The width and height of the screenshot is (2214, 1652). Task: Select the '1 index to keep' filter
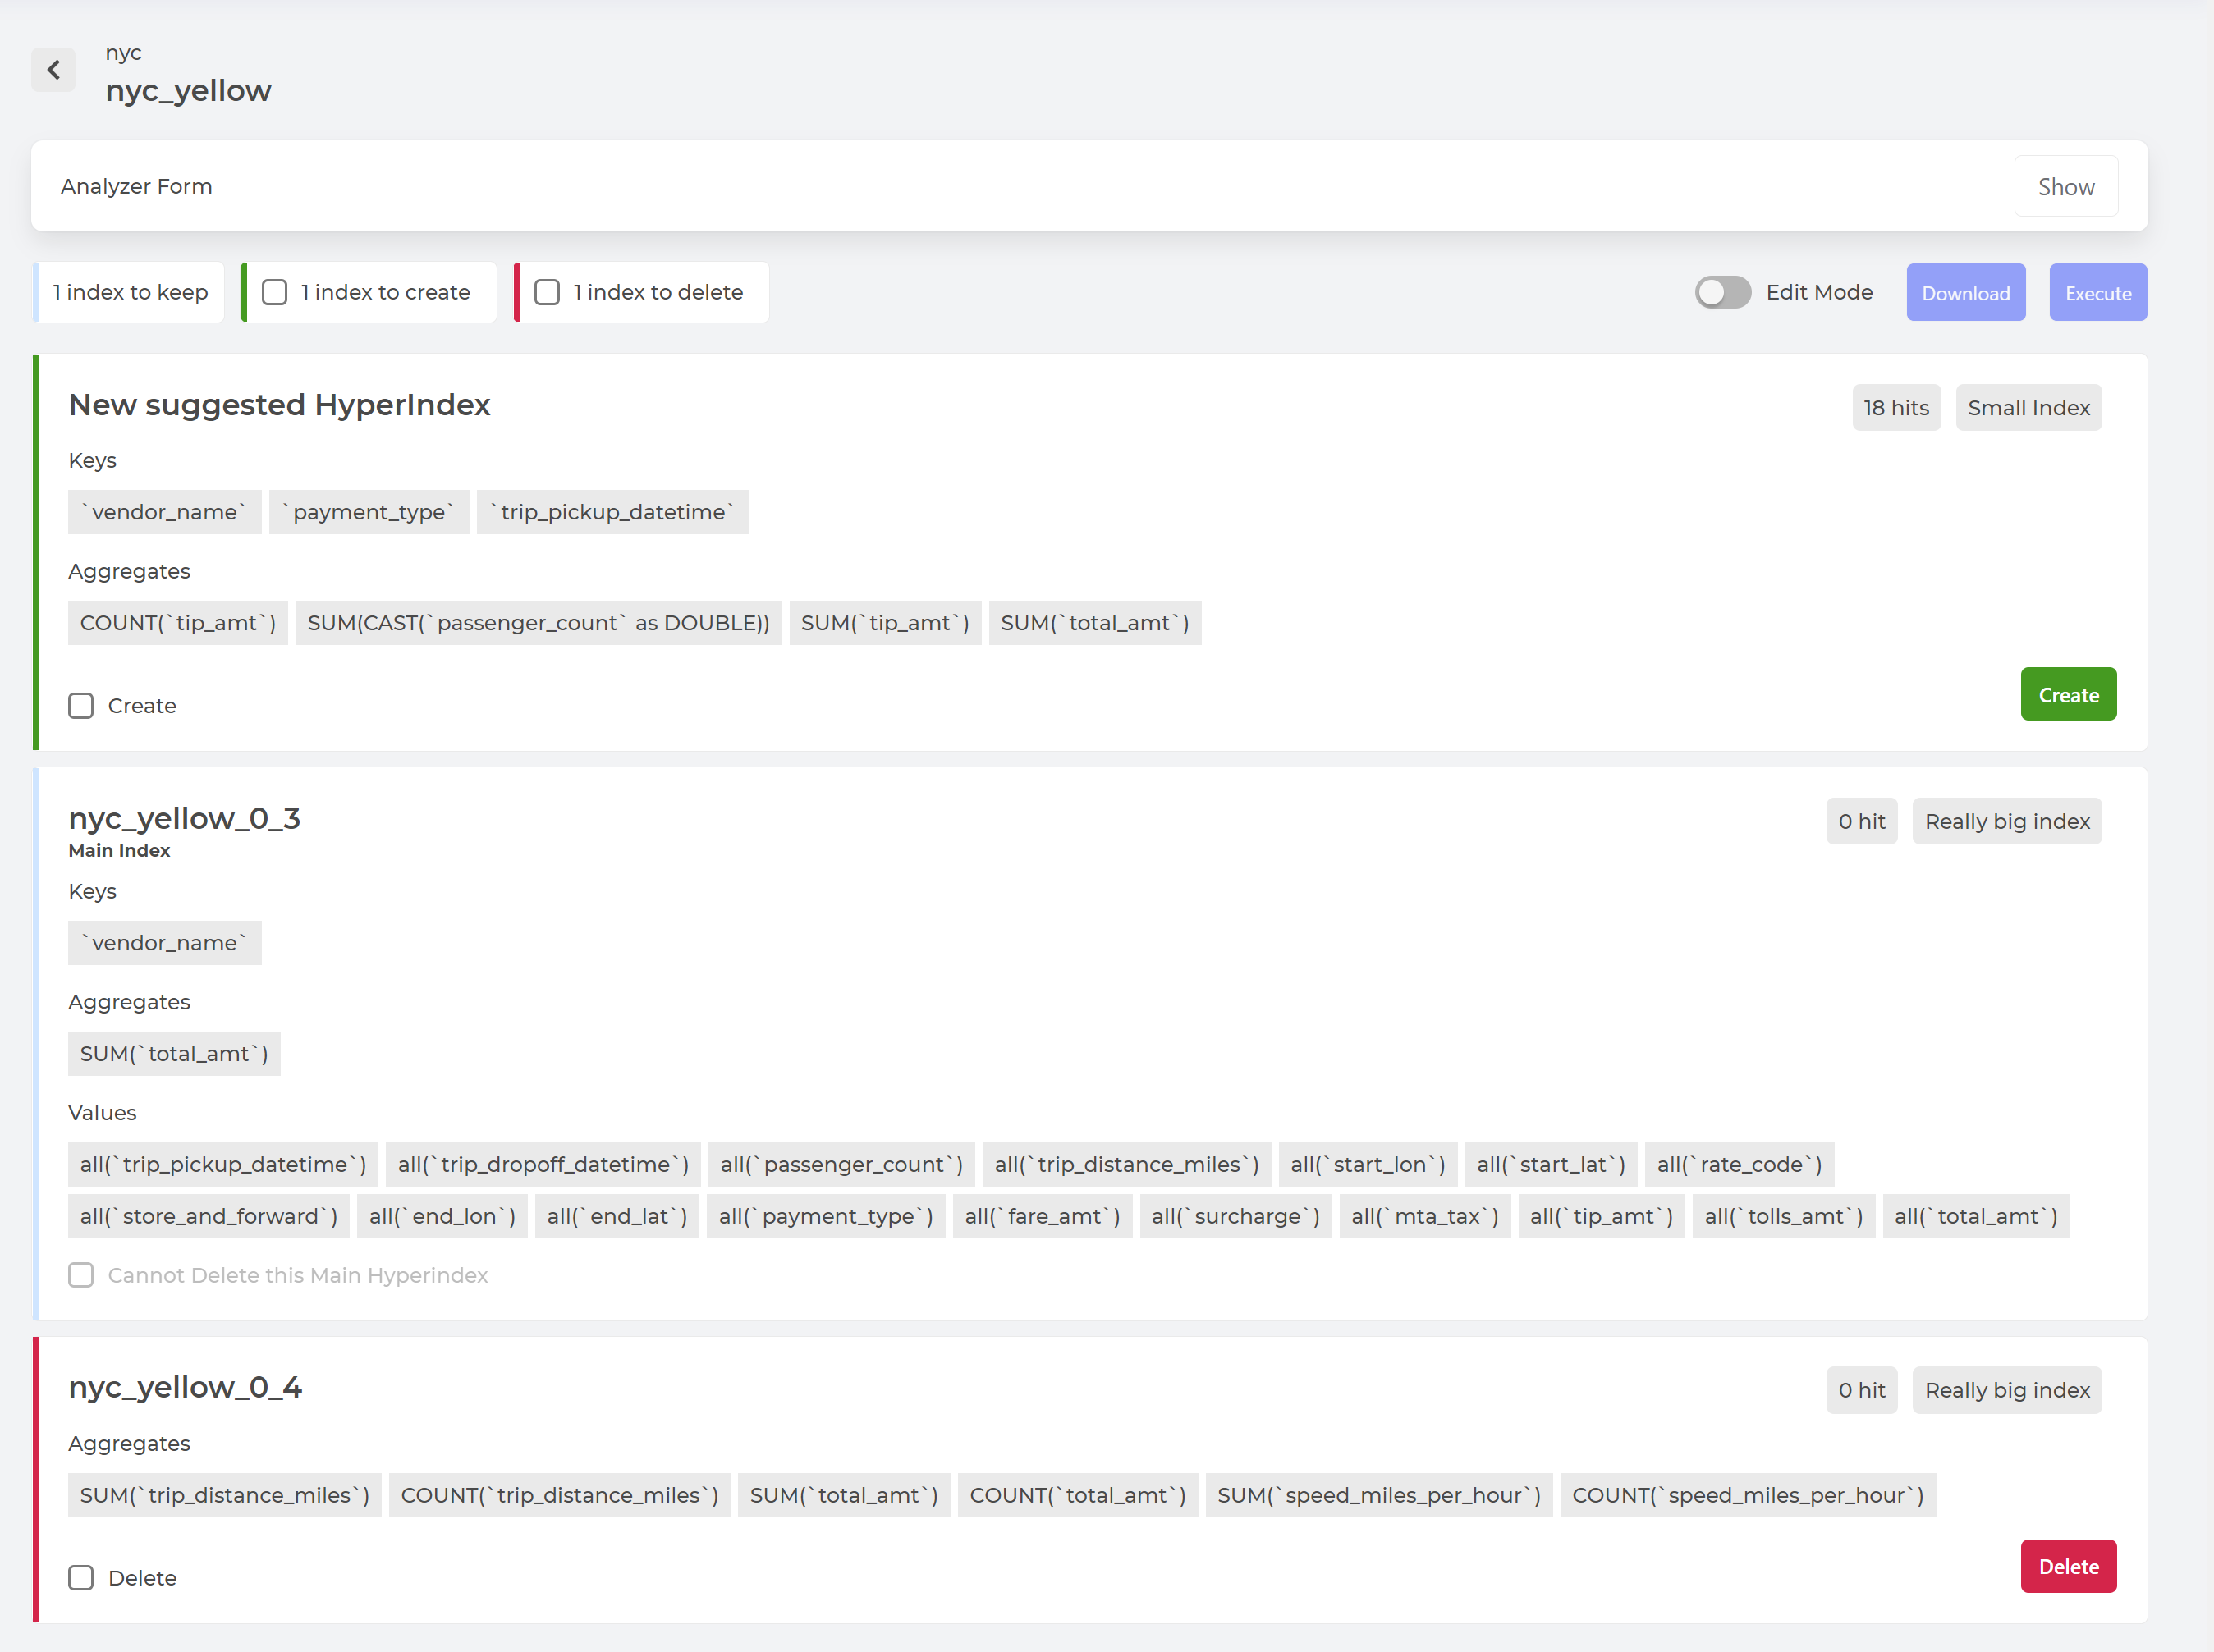pyautogui.click(x=130, y=292)
